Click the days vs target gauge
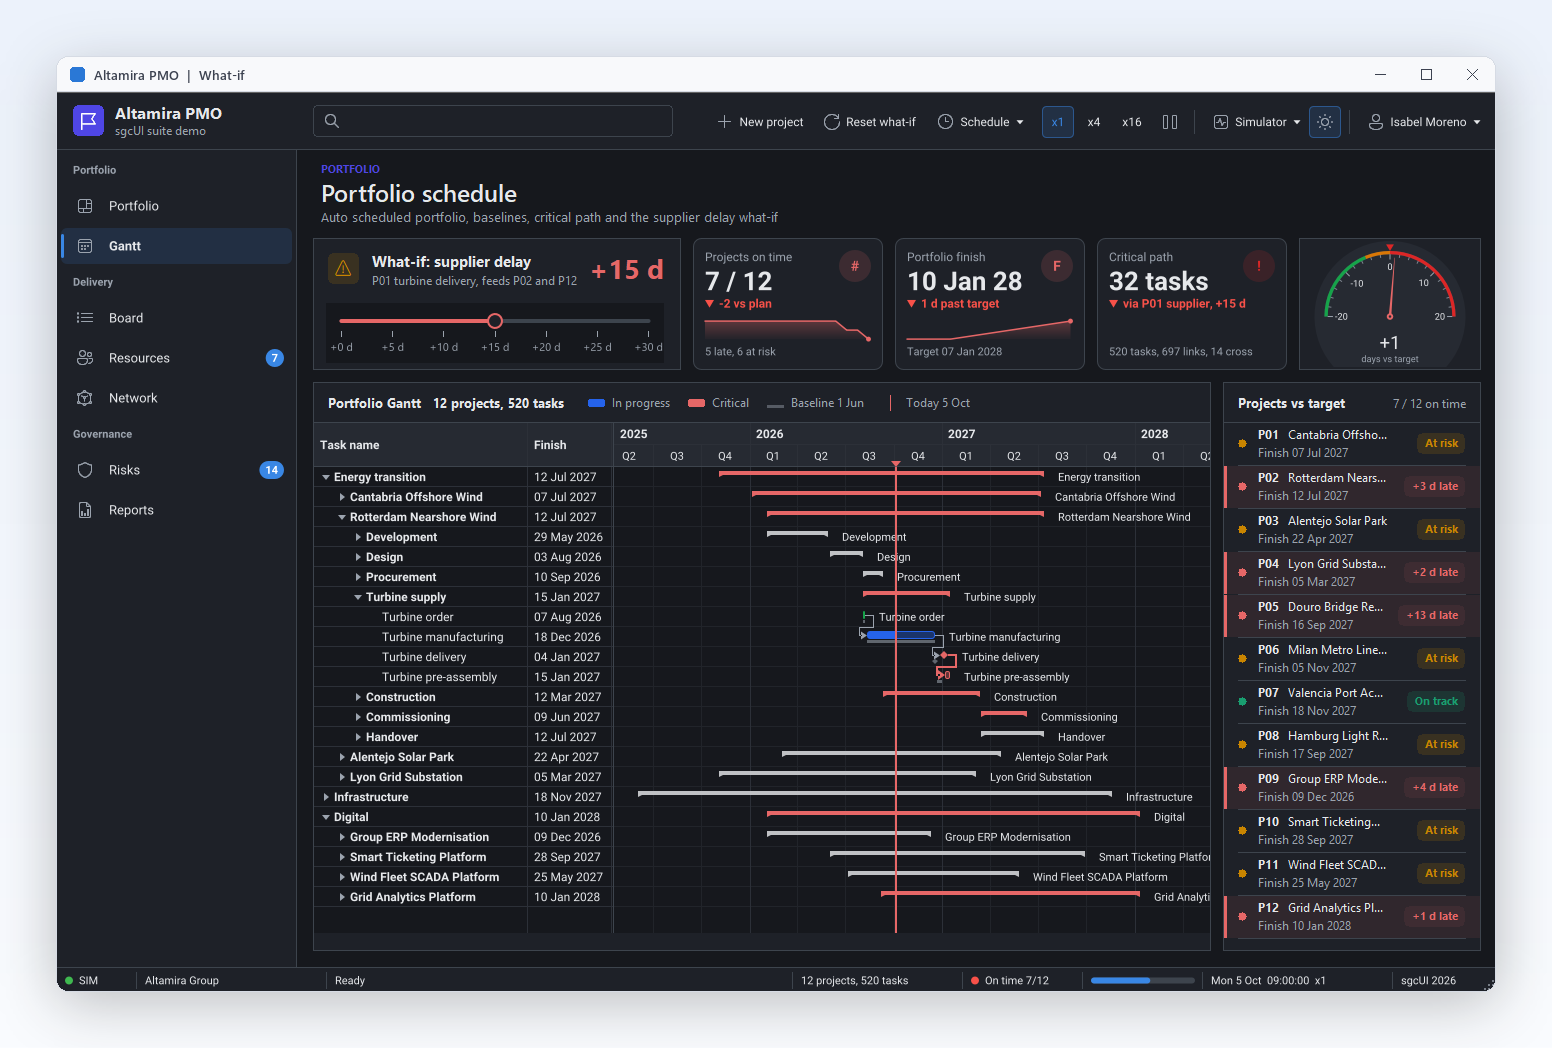The width and height of the screenshot is (1552, 1048). (1389, 304)
